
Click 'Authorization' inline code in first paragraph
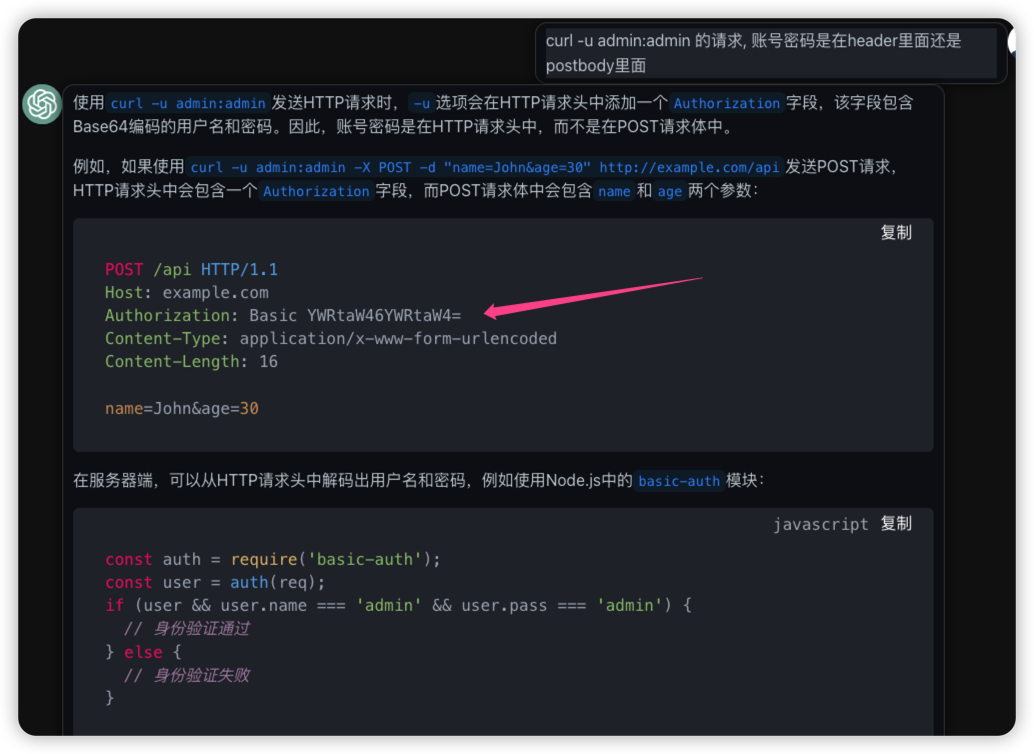click(727, 103)
